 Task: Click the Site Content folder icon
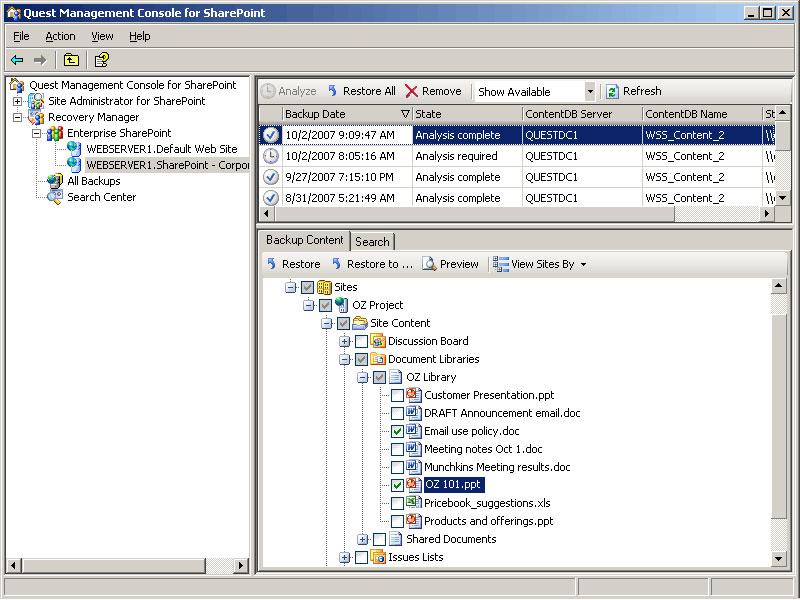click(360, 323)
